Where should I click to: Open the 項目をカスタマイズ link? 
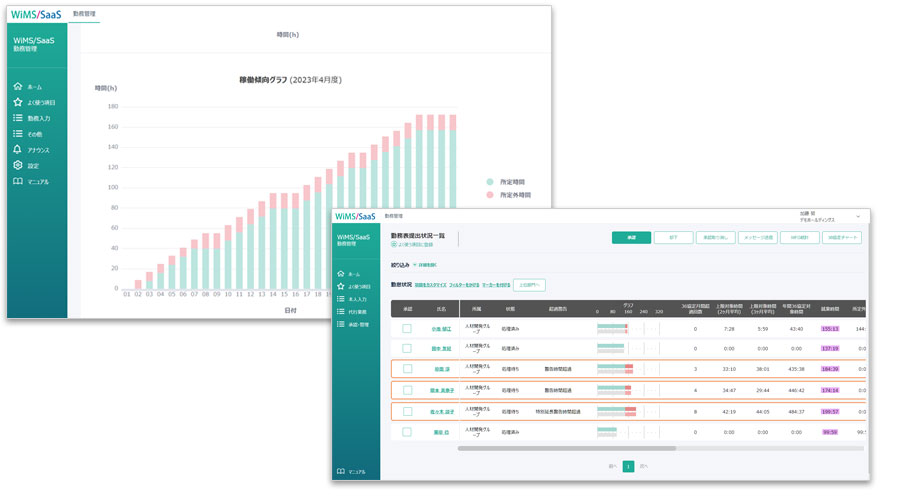click(430, 285)
